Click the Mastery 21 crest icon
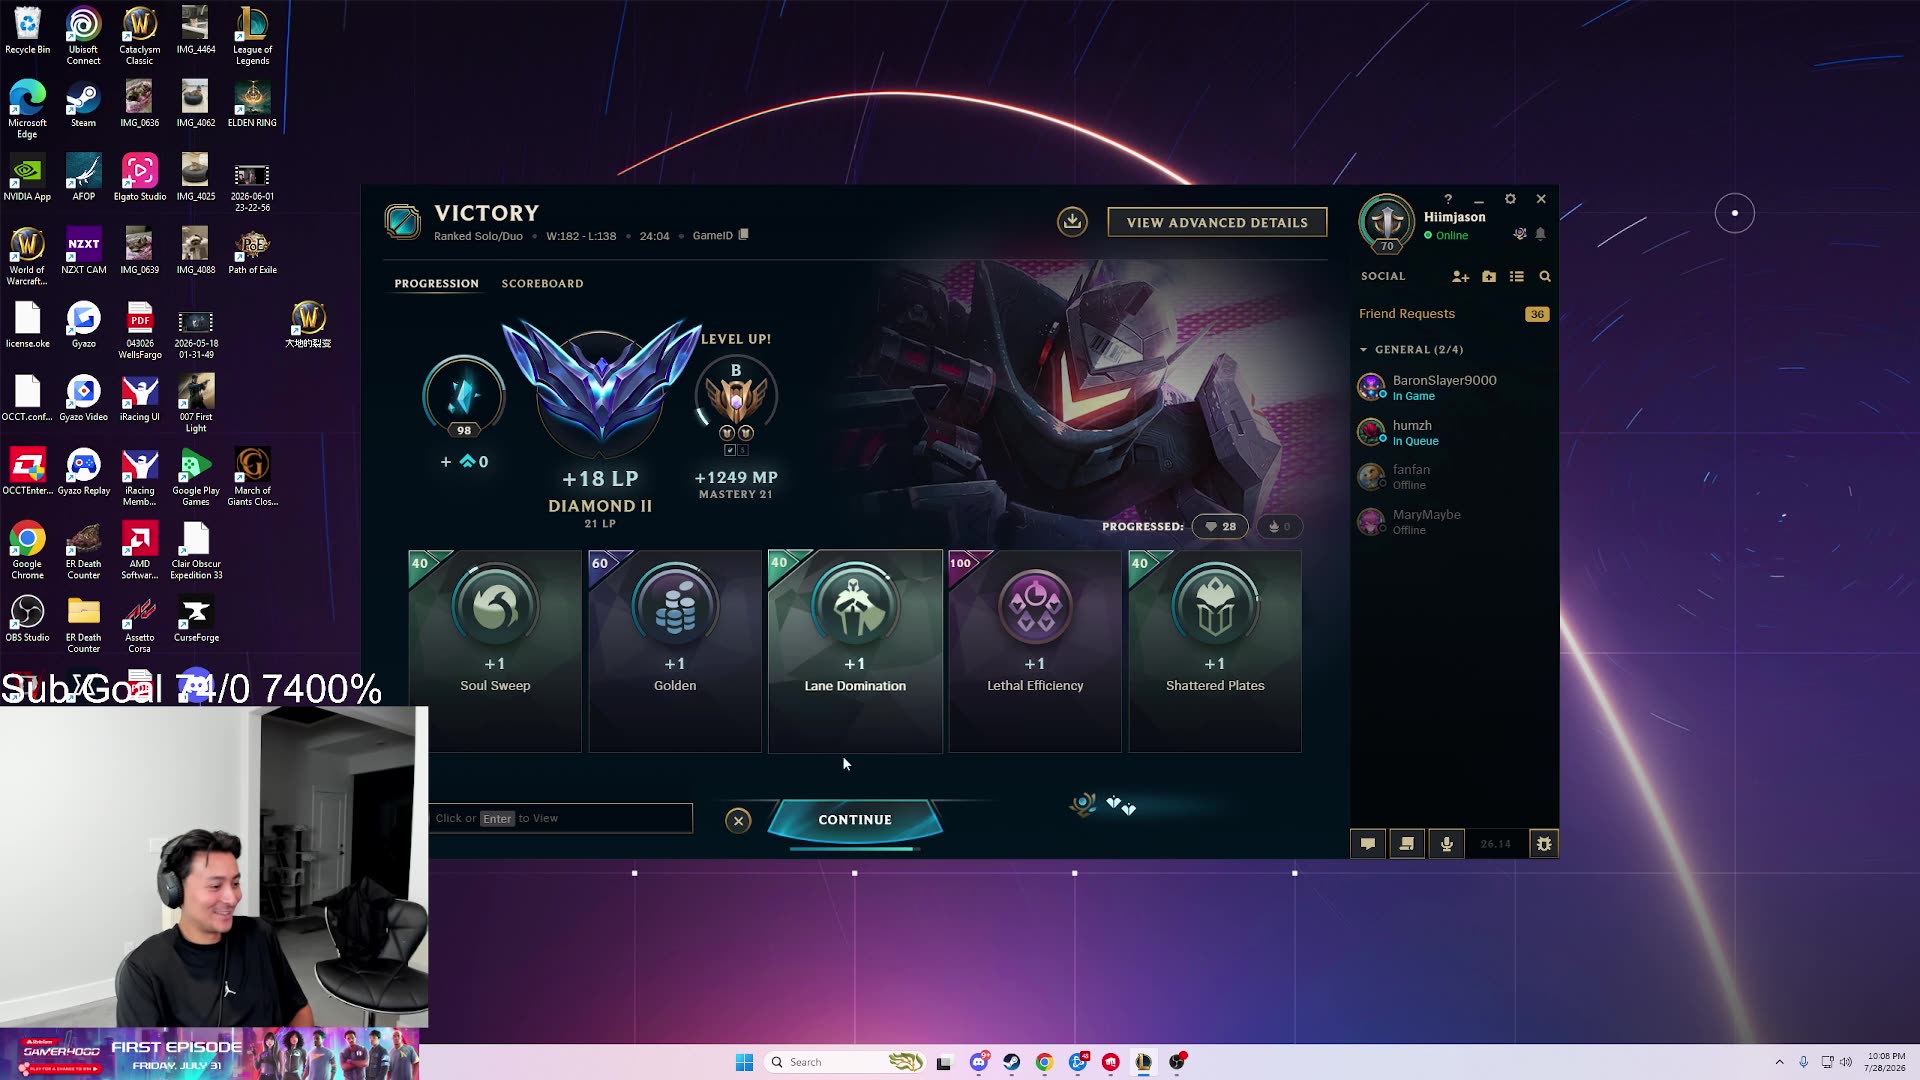 (736, 400)
